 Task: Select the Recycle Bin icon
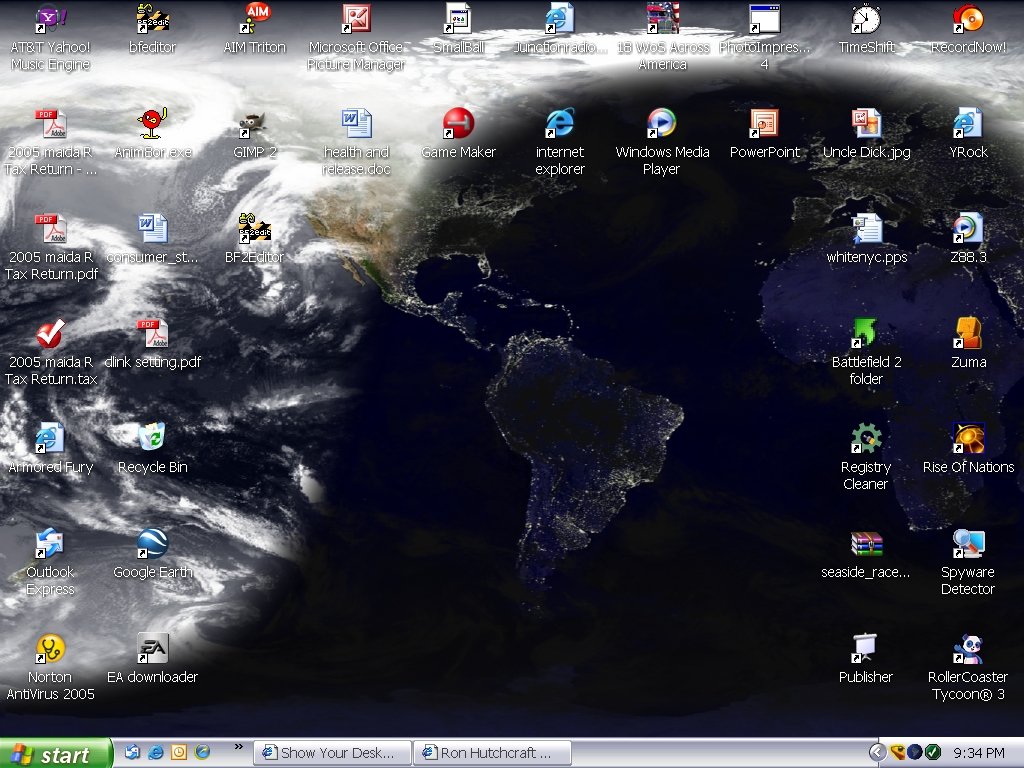coord(152,440)
